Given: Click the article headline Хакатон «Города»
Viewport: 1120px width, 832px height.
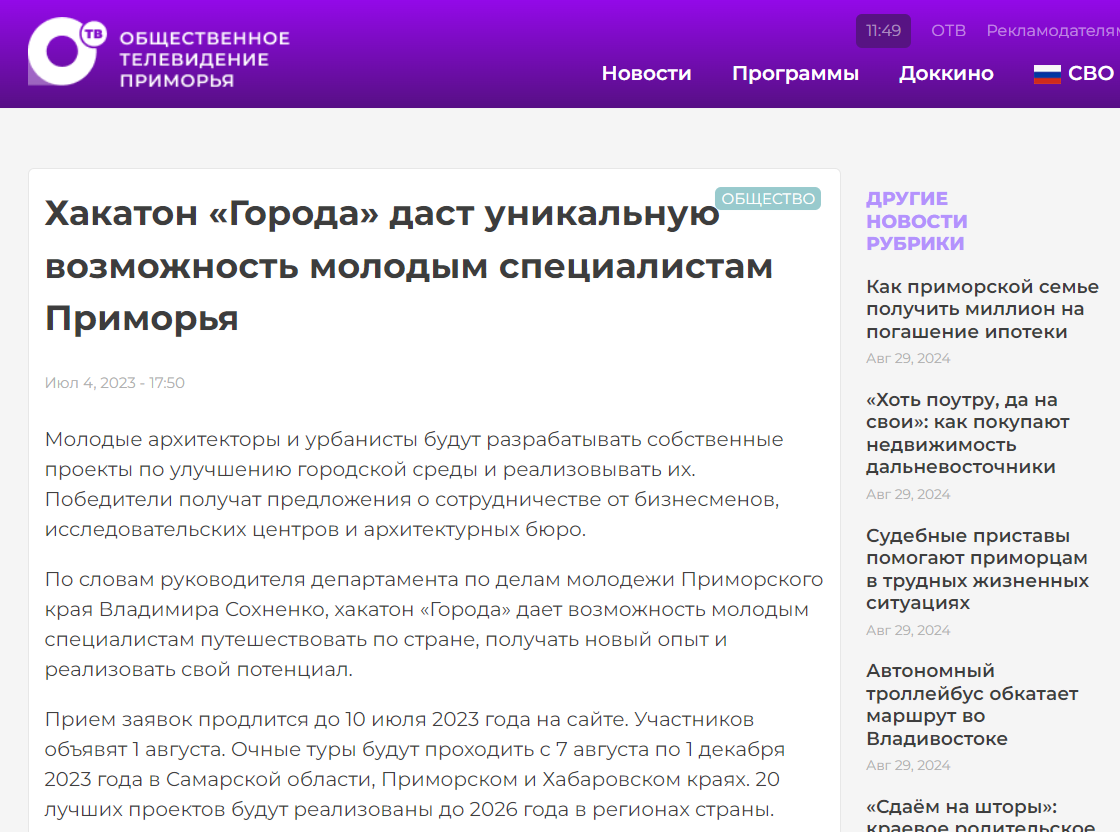Looking at the screenshot, I should point(409,266).
